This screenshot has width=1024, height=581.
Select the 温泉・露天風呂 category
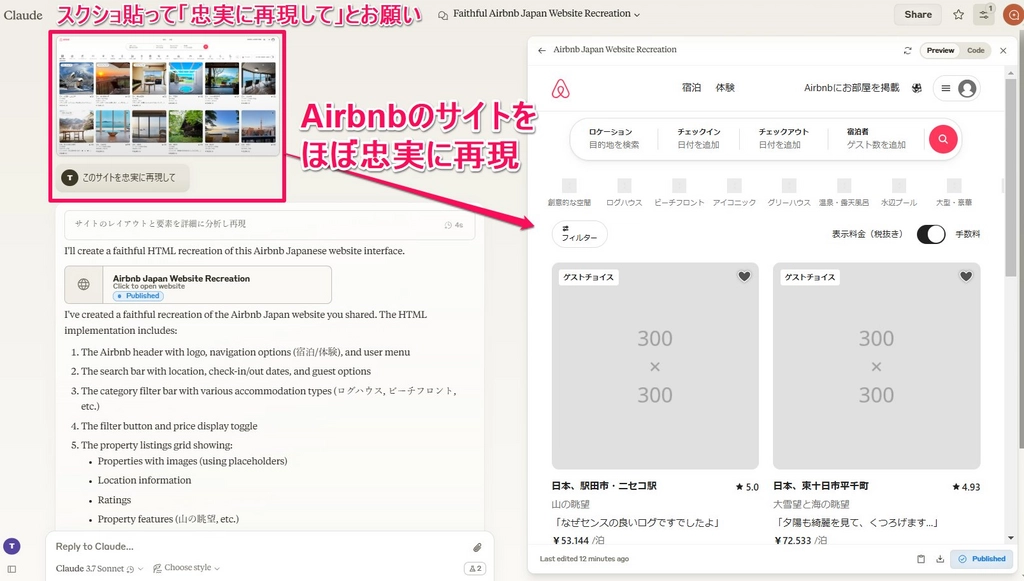844,193
